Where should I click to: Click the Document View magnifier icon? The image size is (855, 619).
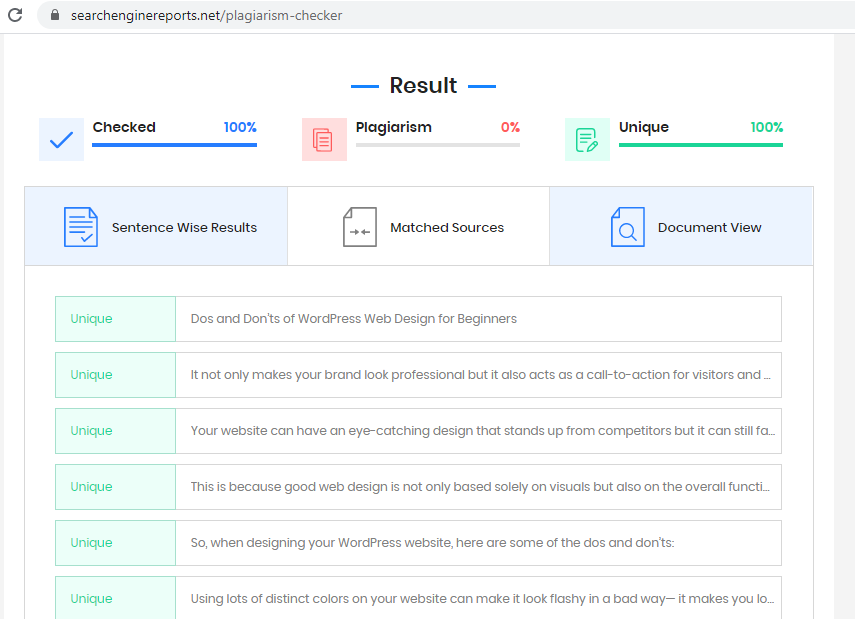coord(628,227)
